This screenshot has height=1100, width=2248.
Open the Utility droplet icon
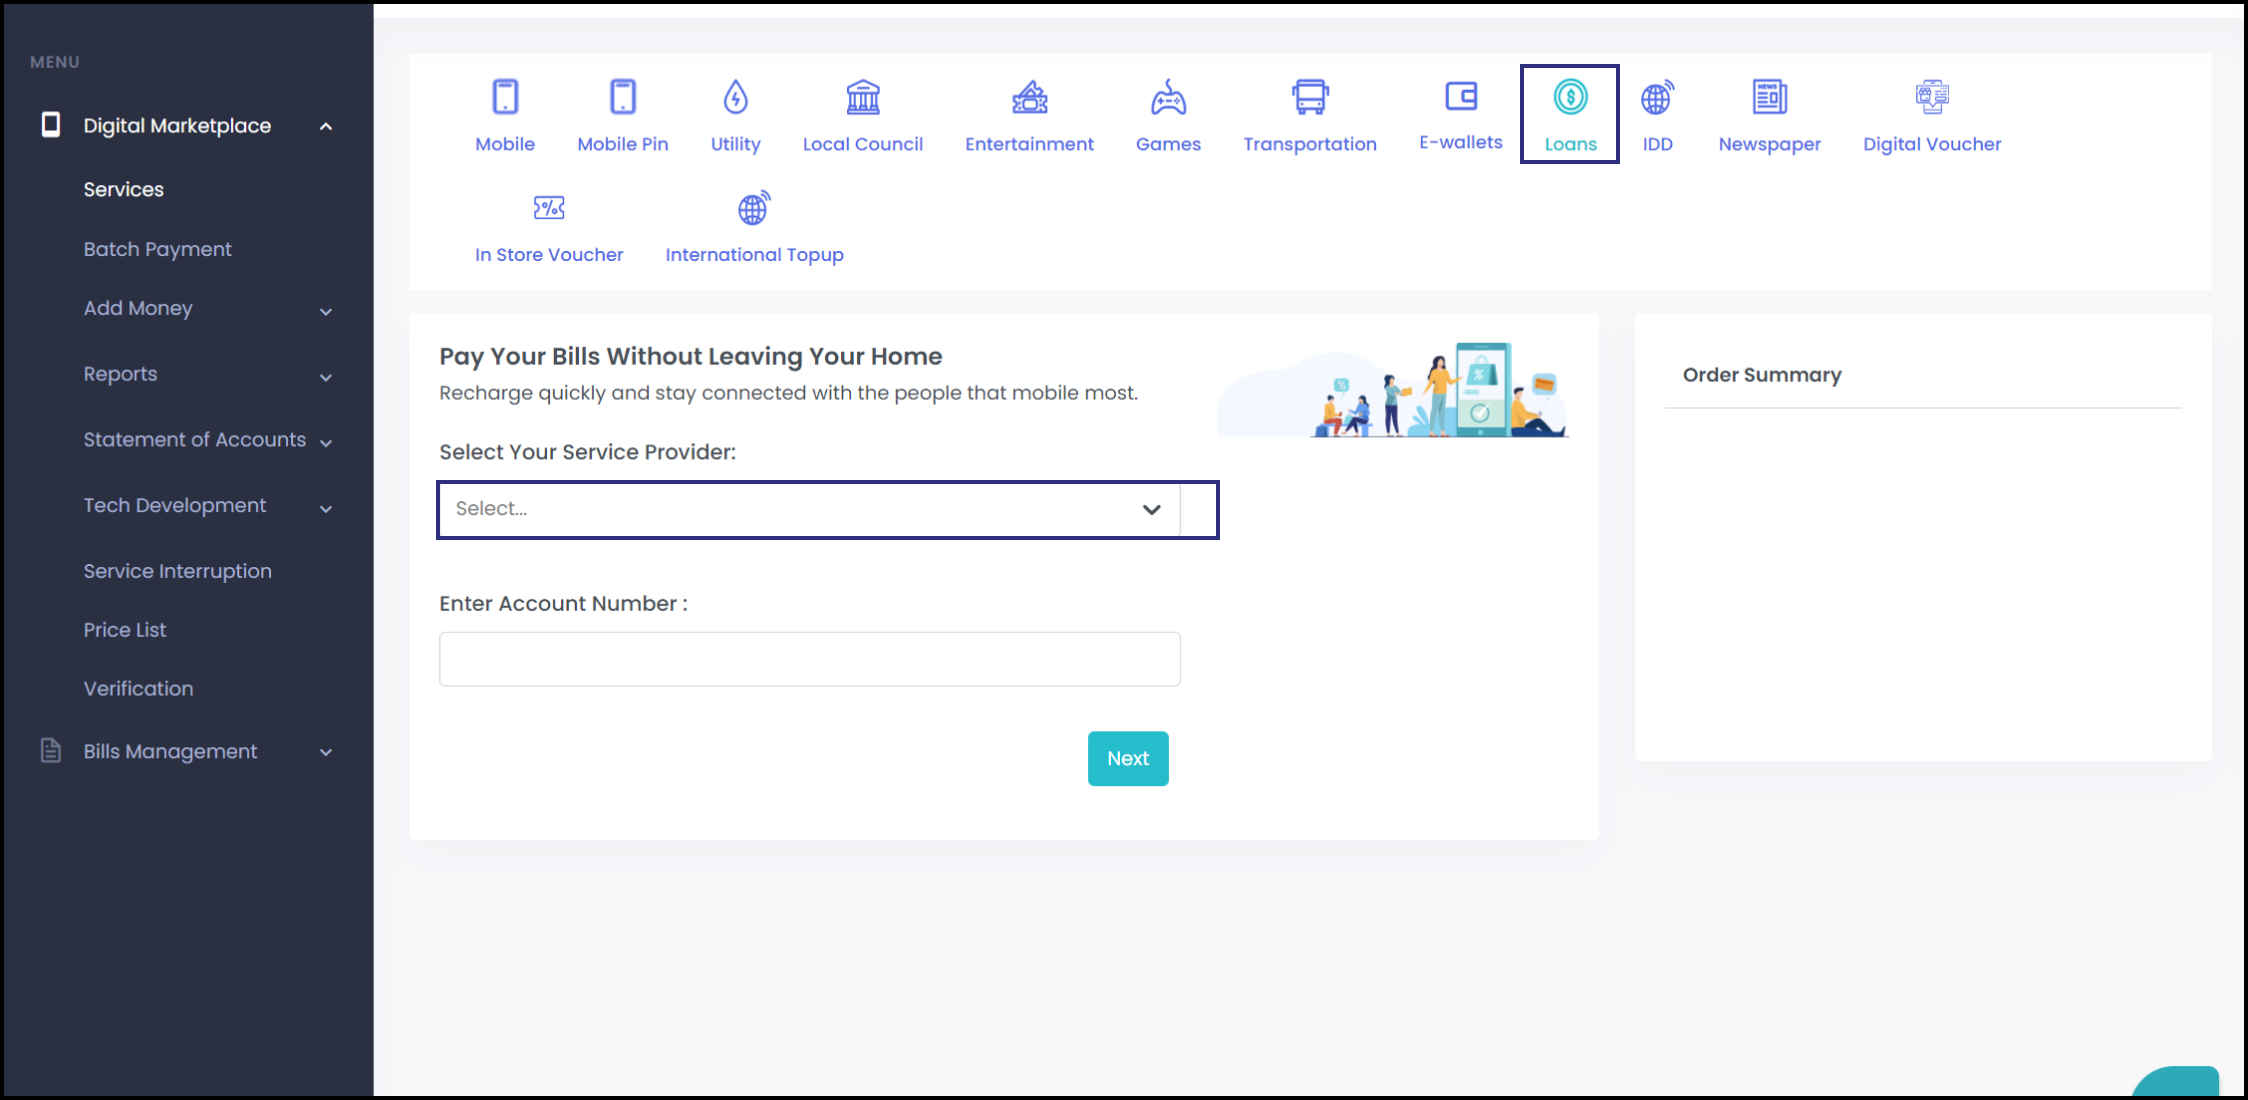735,98
